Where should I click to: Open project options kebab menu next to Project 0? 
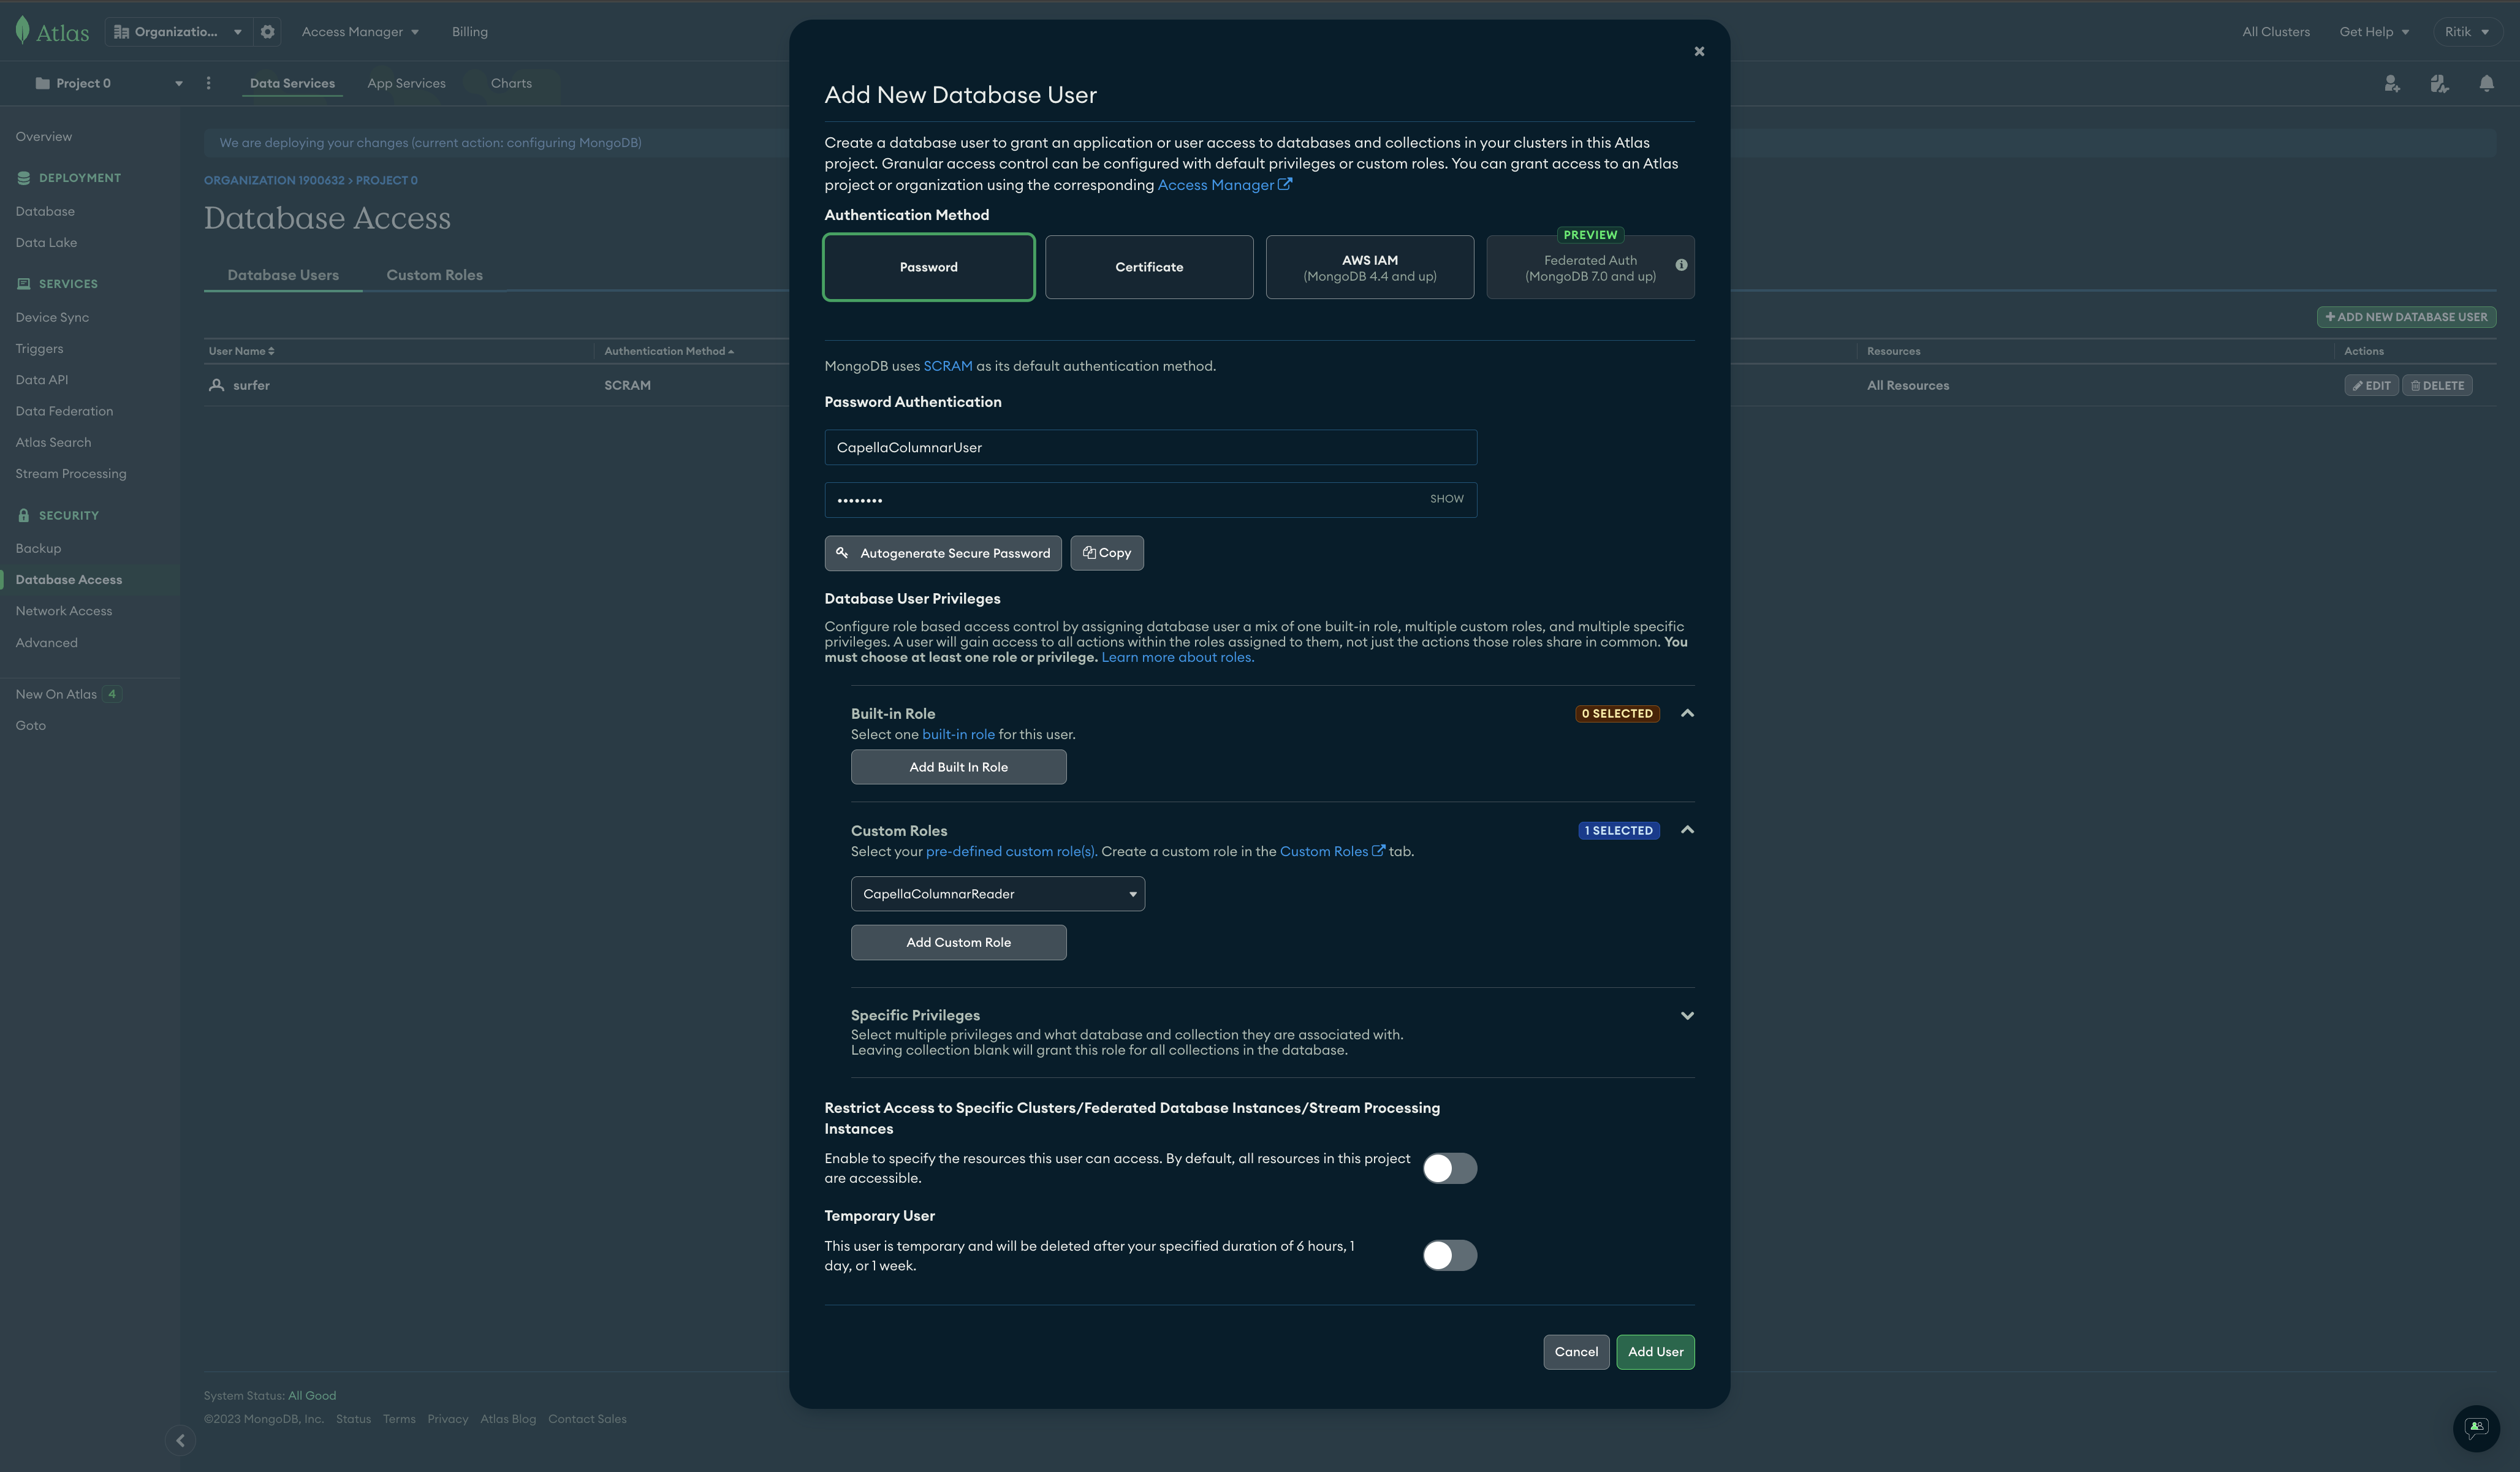(x=208, y=83)
